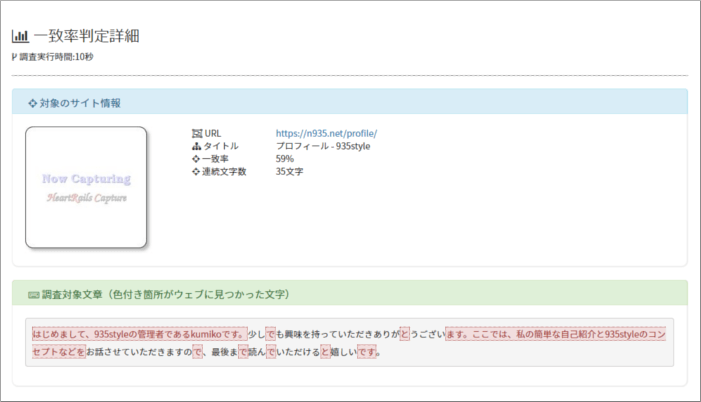The width and height of the screenshot is (701, 402).
Task: Click the icon beside 一致率
Action: pos(196,159)
